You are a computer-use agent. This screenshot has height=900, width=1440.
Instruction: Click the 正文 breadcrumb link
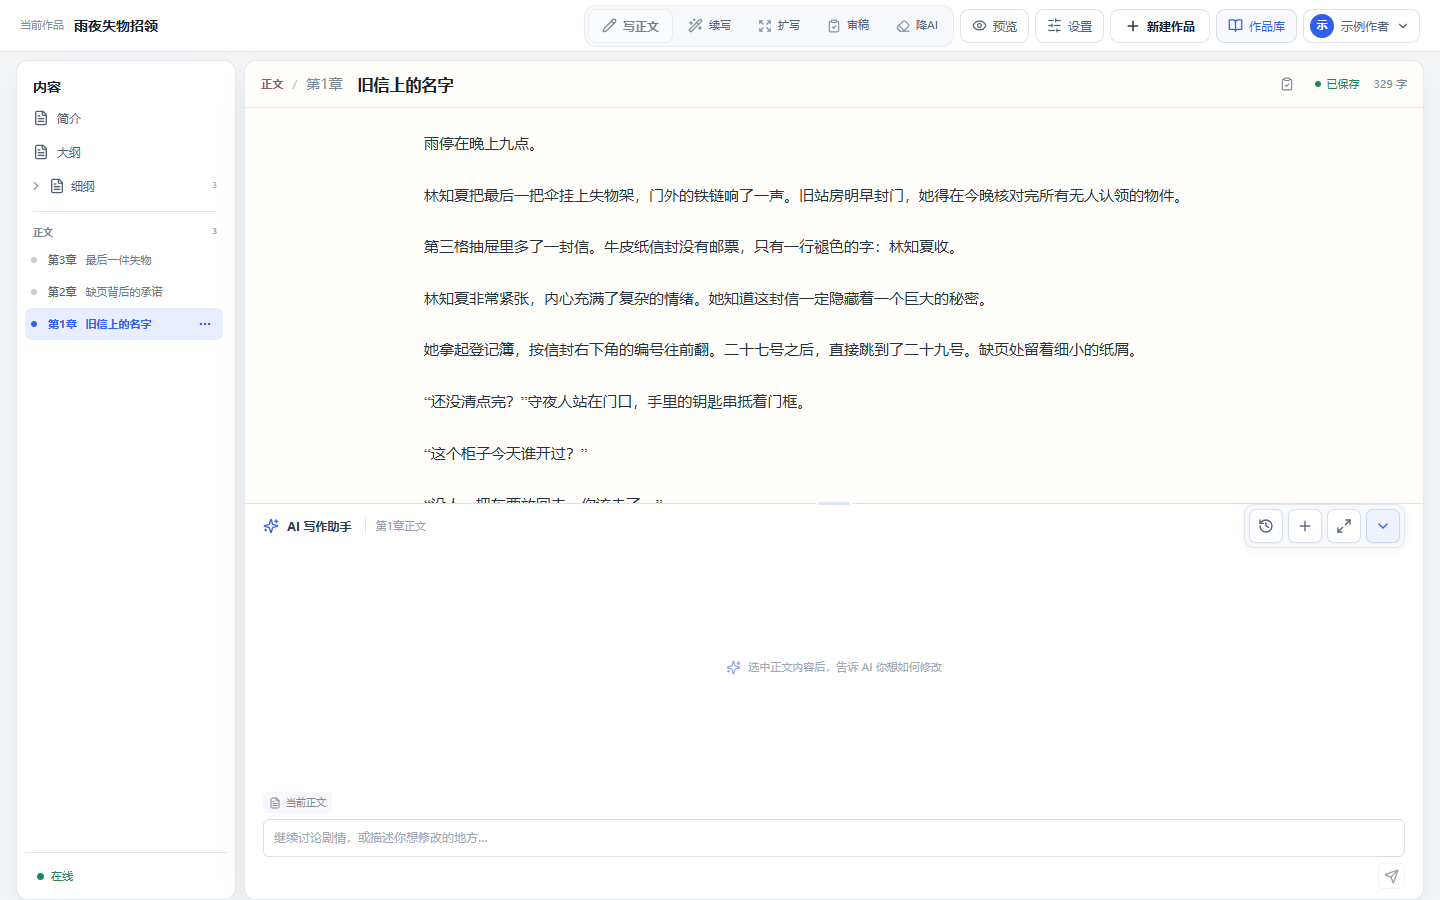272,85
